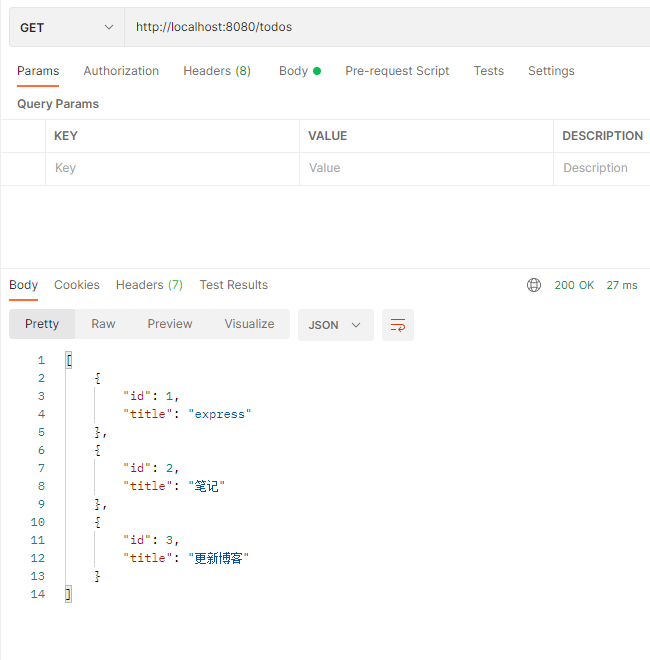This screenshot has width=650, height=660.
Task: Click the "id": 3 line
Action: pos(151,540)
